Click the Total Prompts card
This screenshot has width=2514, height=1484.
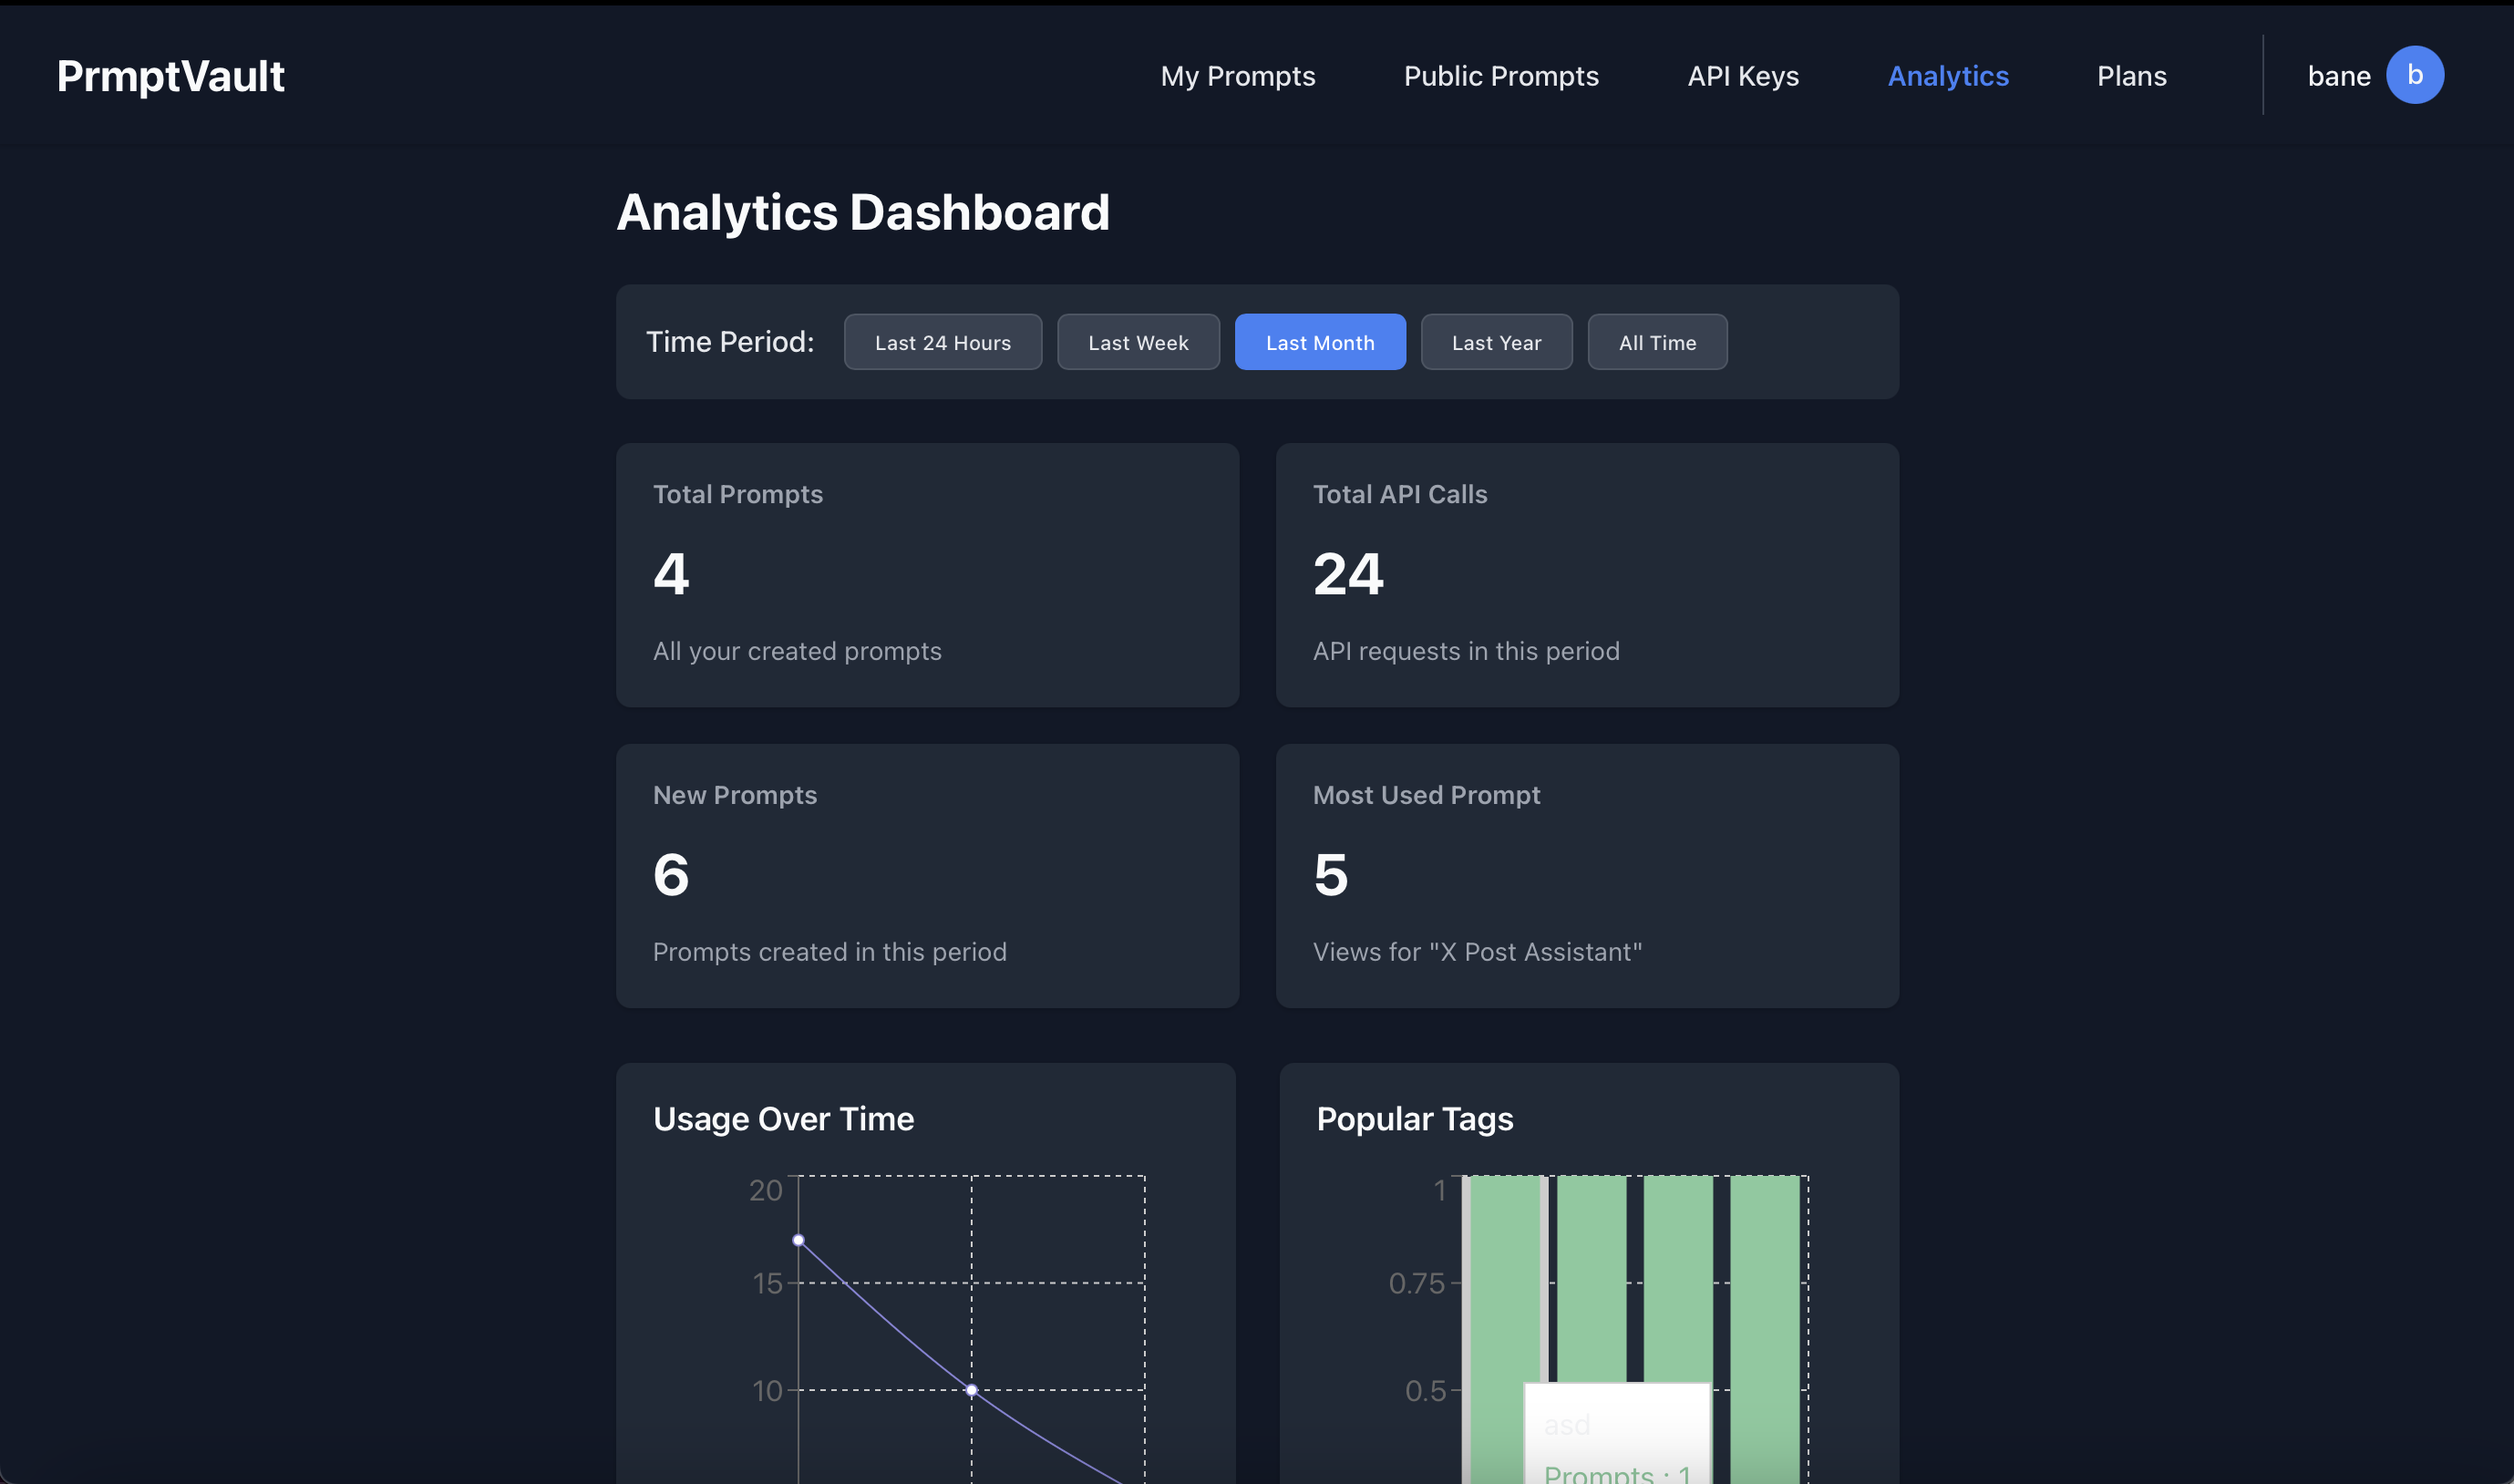click(x=926, y=575)
